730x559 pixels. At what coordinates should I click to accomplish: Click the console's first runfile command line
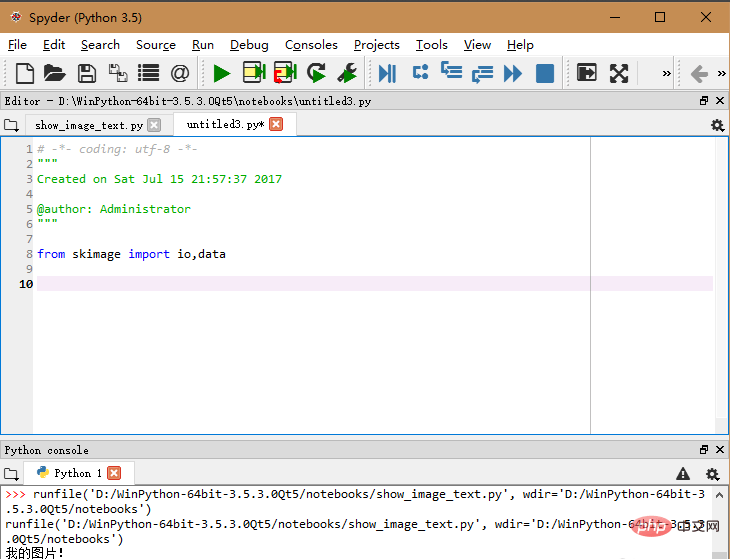[x=355, y=494]
